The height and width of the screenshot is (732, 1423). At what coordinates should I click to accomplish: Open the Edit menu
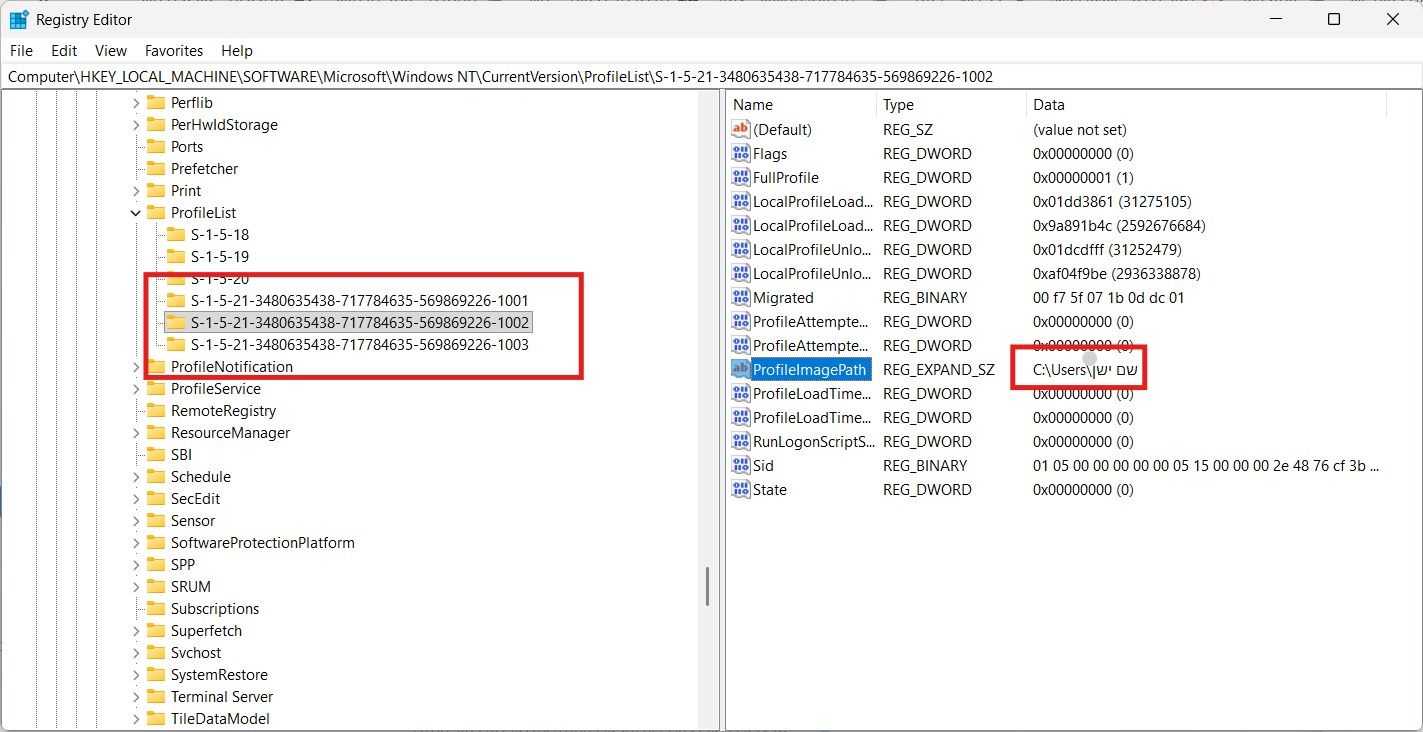pyautogui.click(x=64, y=50)
